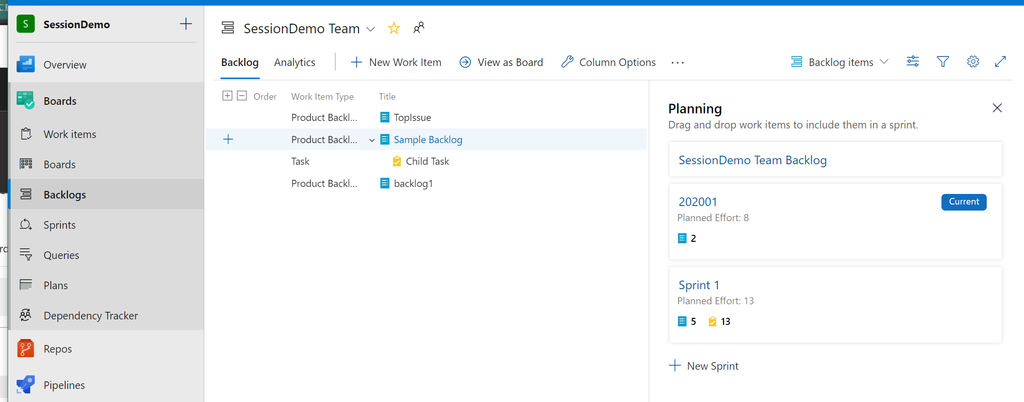
Task: Click the Current badge on 202001
Action: tap(964, 202)
